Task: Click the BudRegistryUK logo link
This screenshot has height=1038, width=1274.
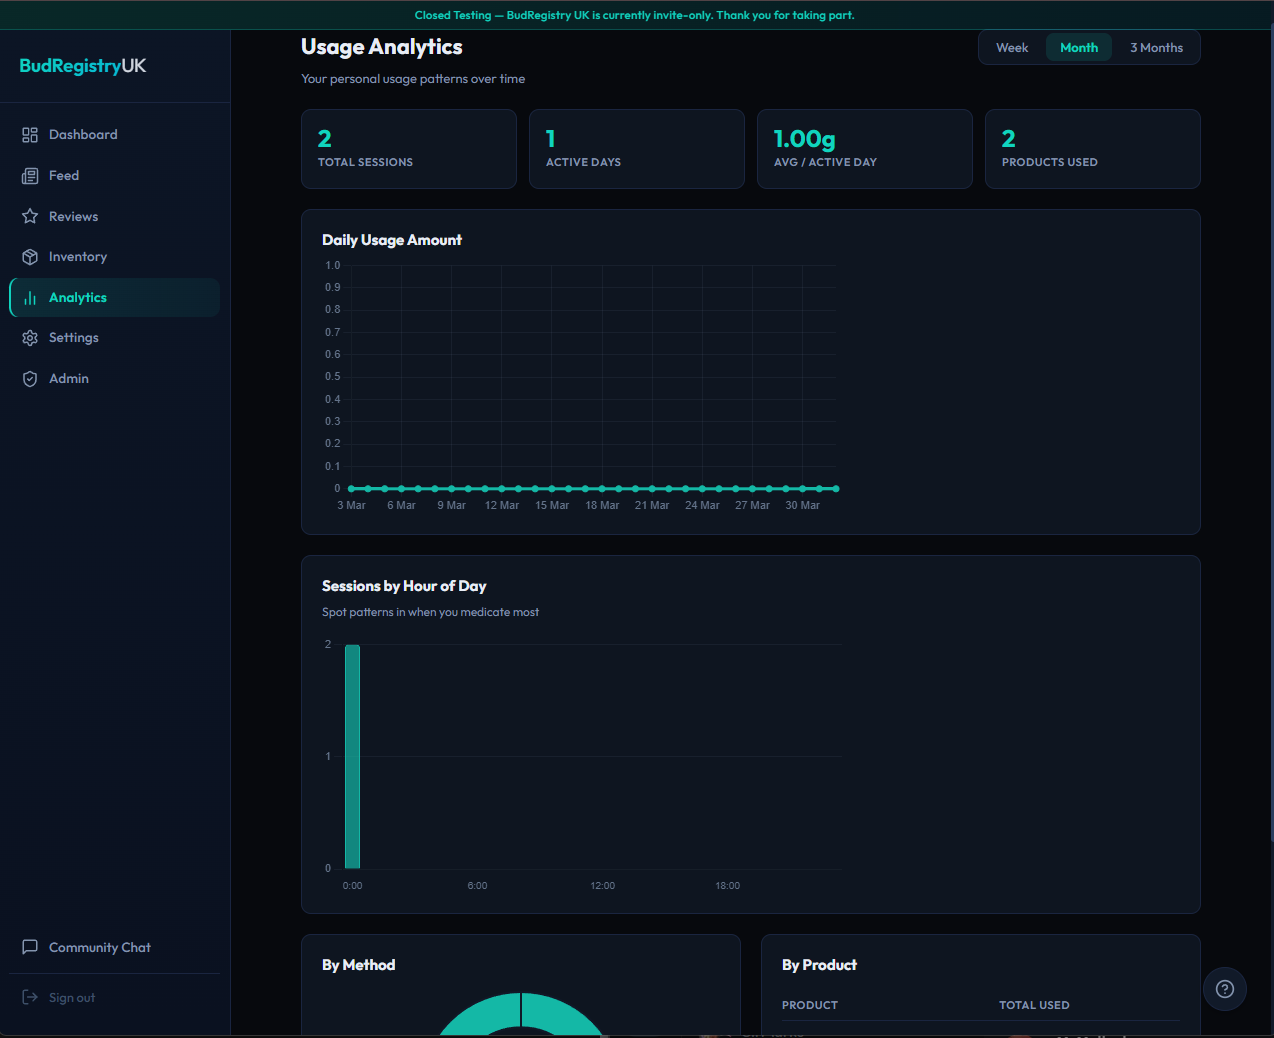Action: pyautogui.click(x=83, y=66)
